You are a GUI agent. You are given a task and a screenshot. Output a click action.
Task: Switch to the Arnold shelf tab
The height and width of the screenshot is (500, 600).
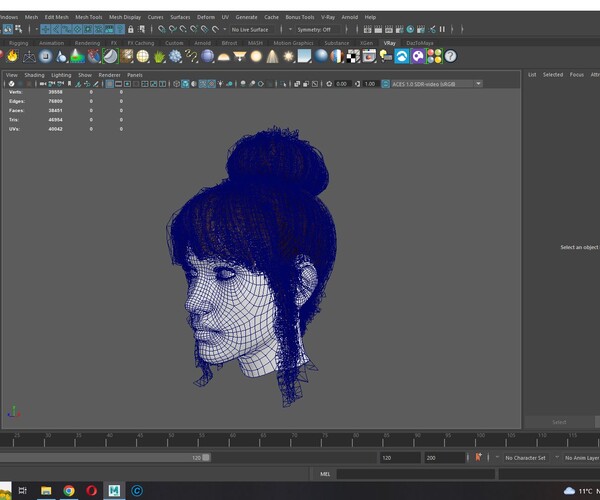[x=202, y=43]
